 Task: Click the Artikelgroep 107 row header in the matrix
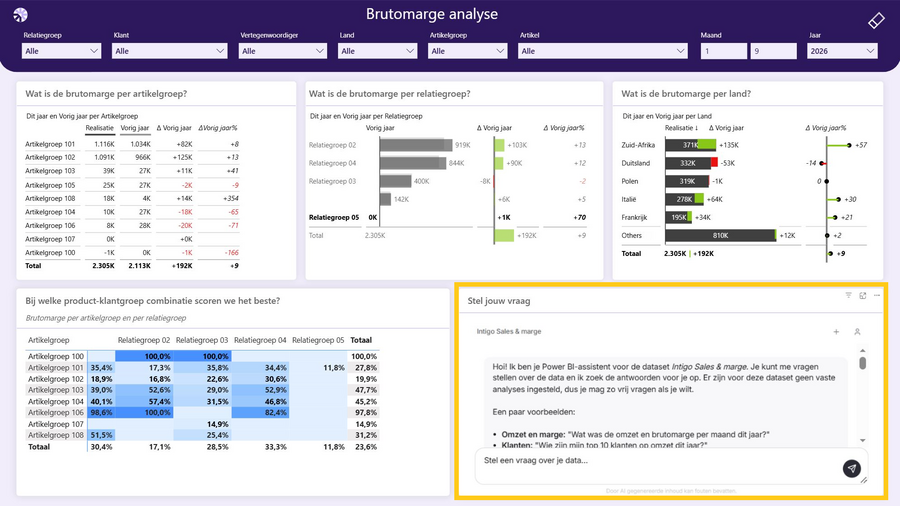point(56,424)
